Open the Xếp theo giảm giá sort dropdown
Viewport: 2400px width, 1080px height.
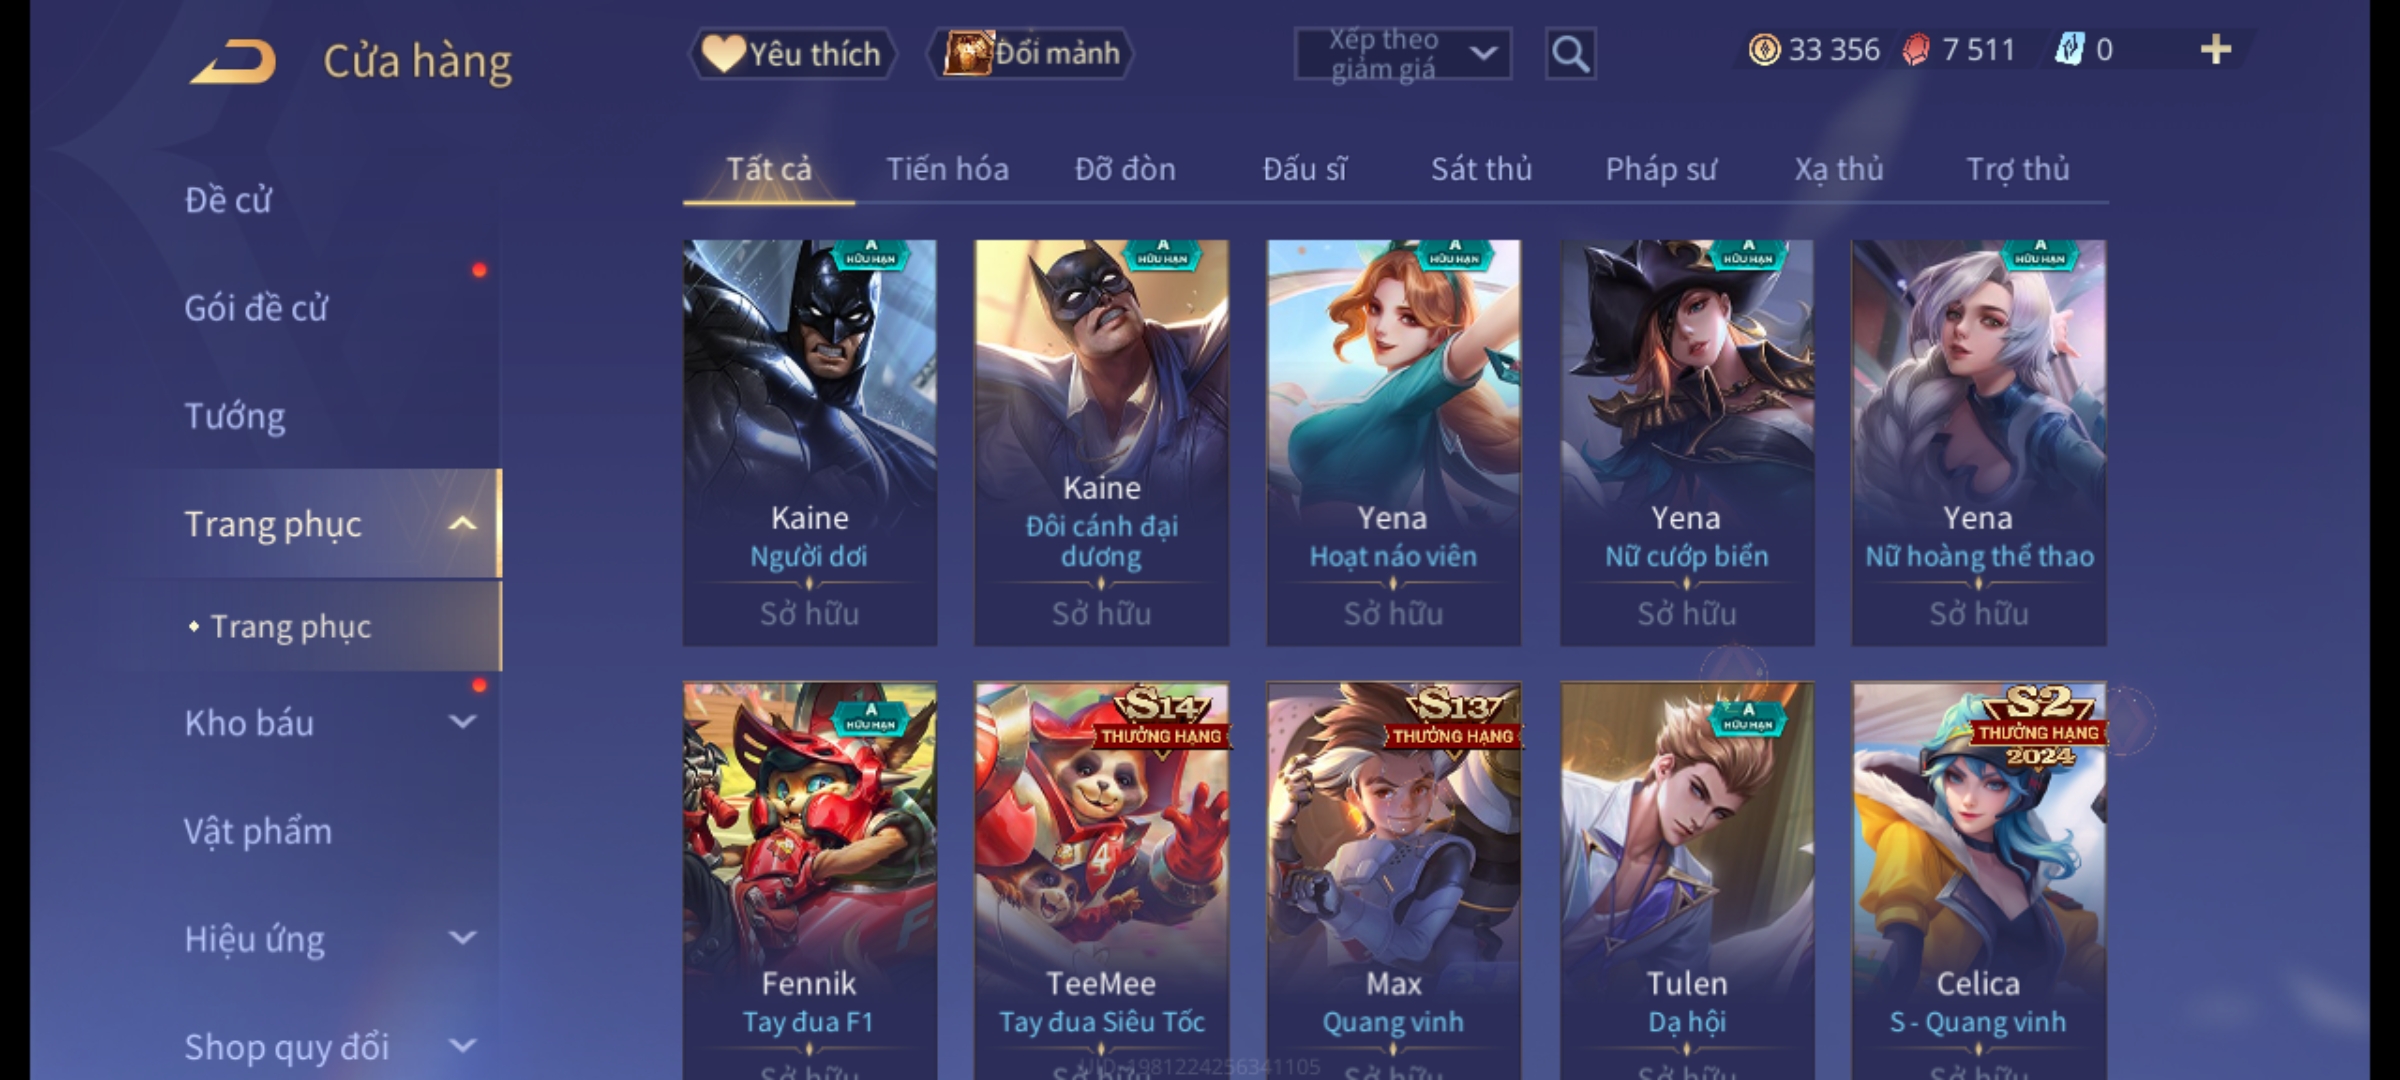(1402, 54)
